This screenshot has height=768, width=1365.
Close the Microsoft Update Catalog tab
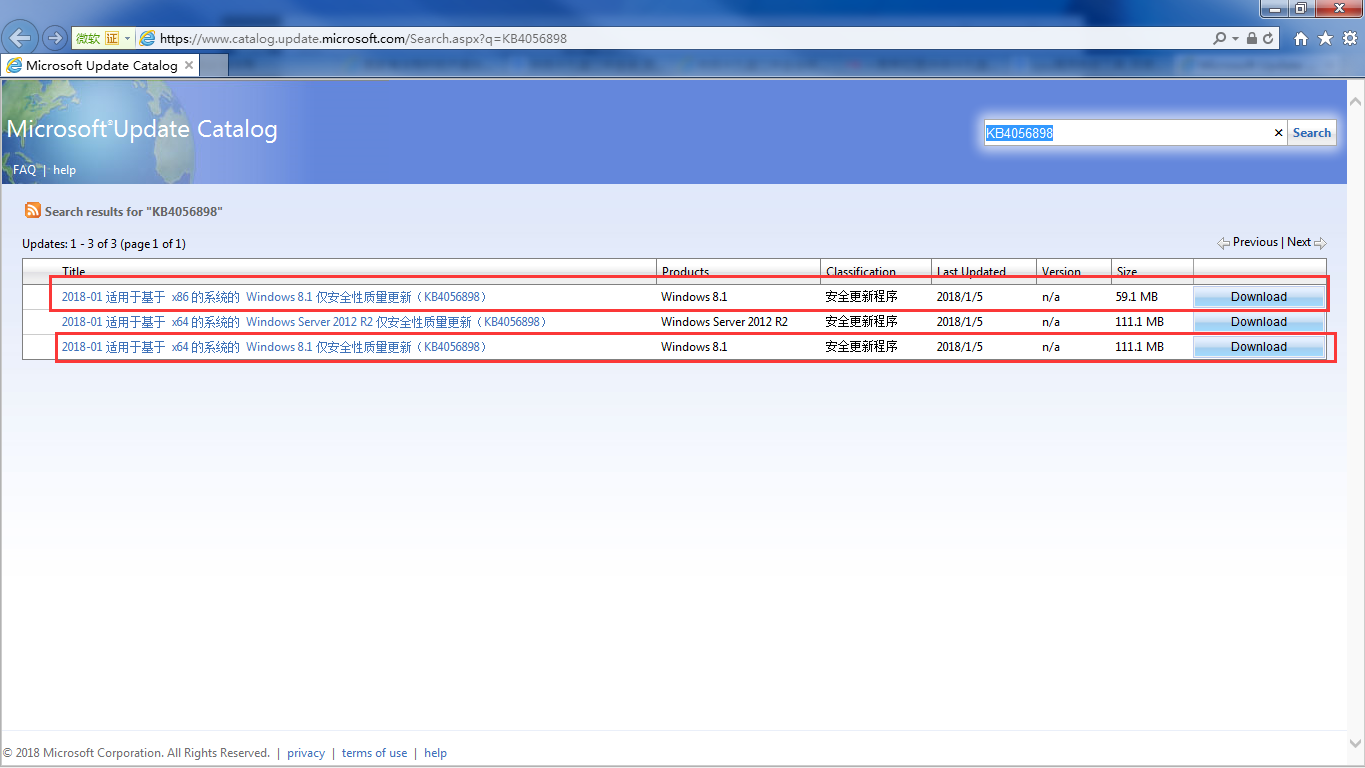[x=188, y=65]
